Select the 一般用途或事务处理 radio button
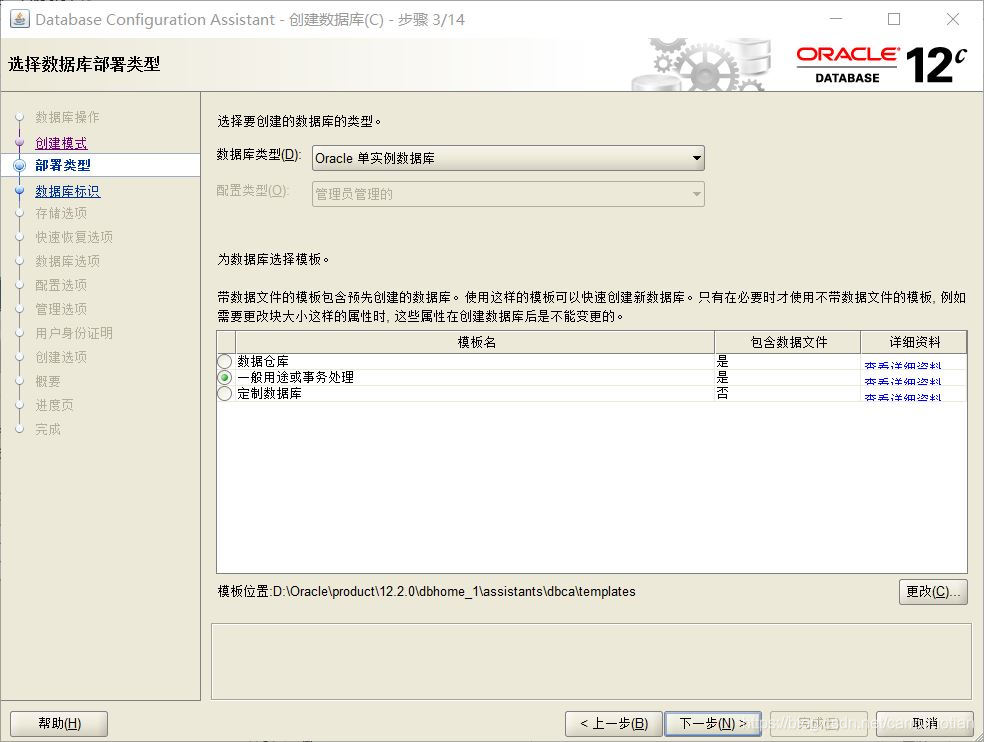 (225, 377)
